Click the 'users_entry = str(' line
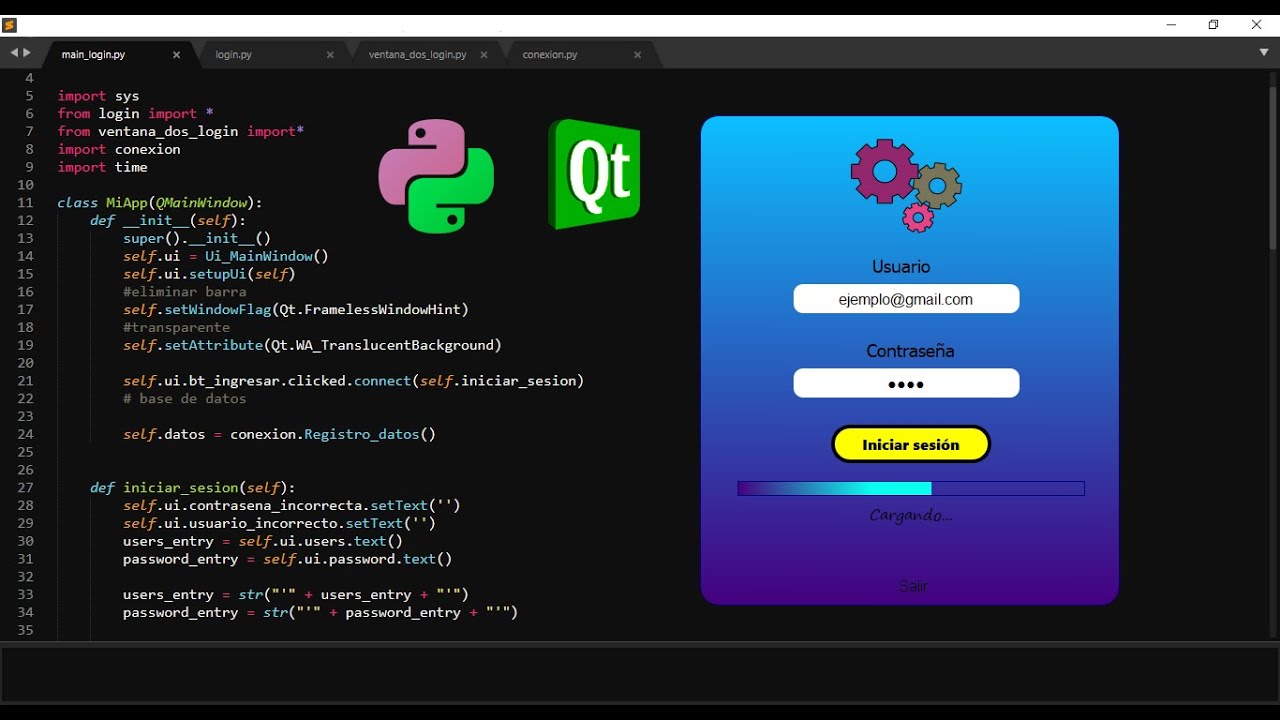The width and height of the screenshot is (1280, 720). 296,595
